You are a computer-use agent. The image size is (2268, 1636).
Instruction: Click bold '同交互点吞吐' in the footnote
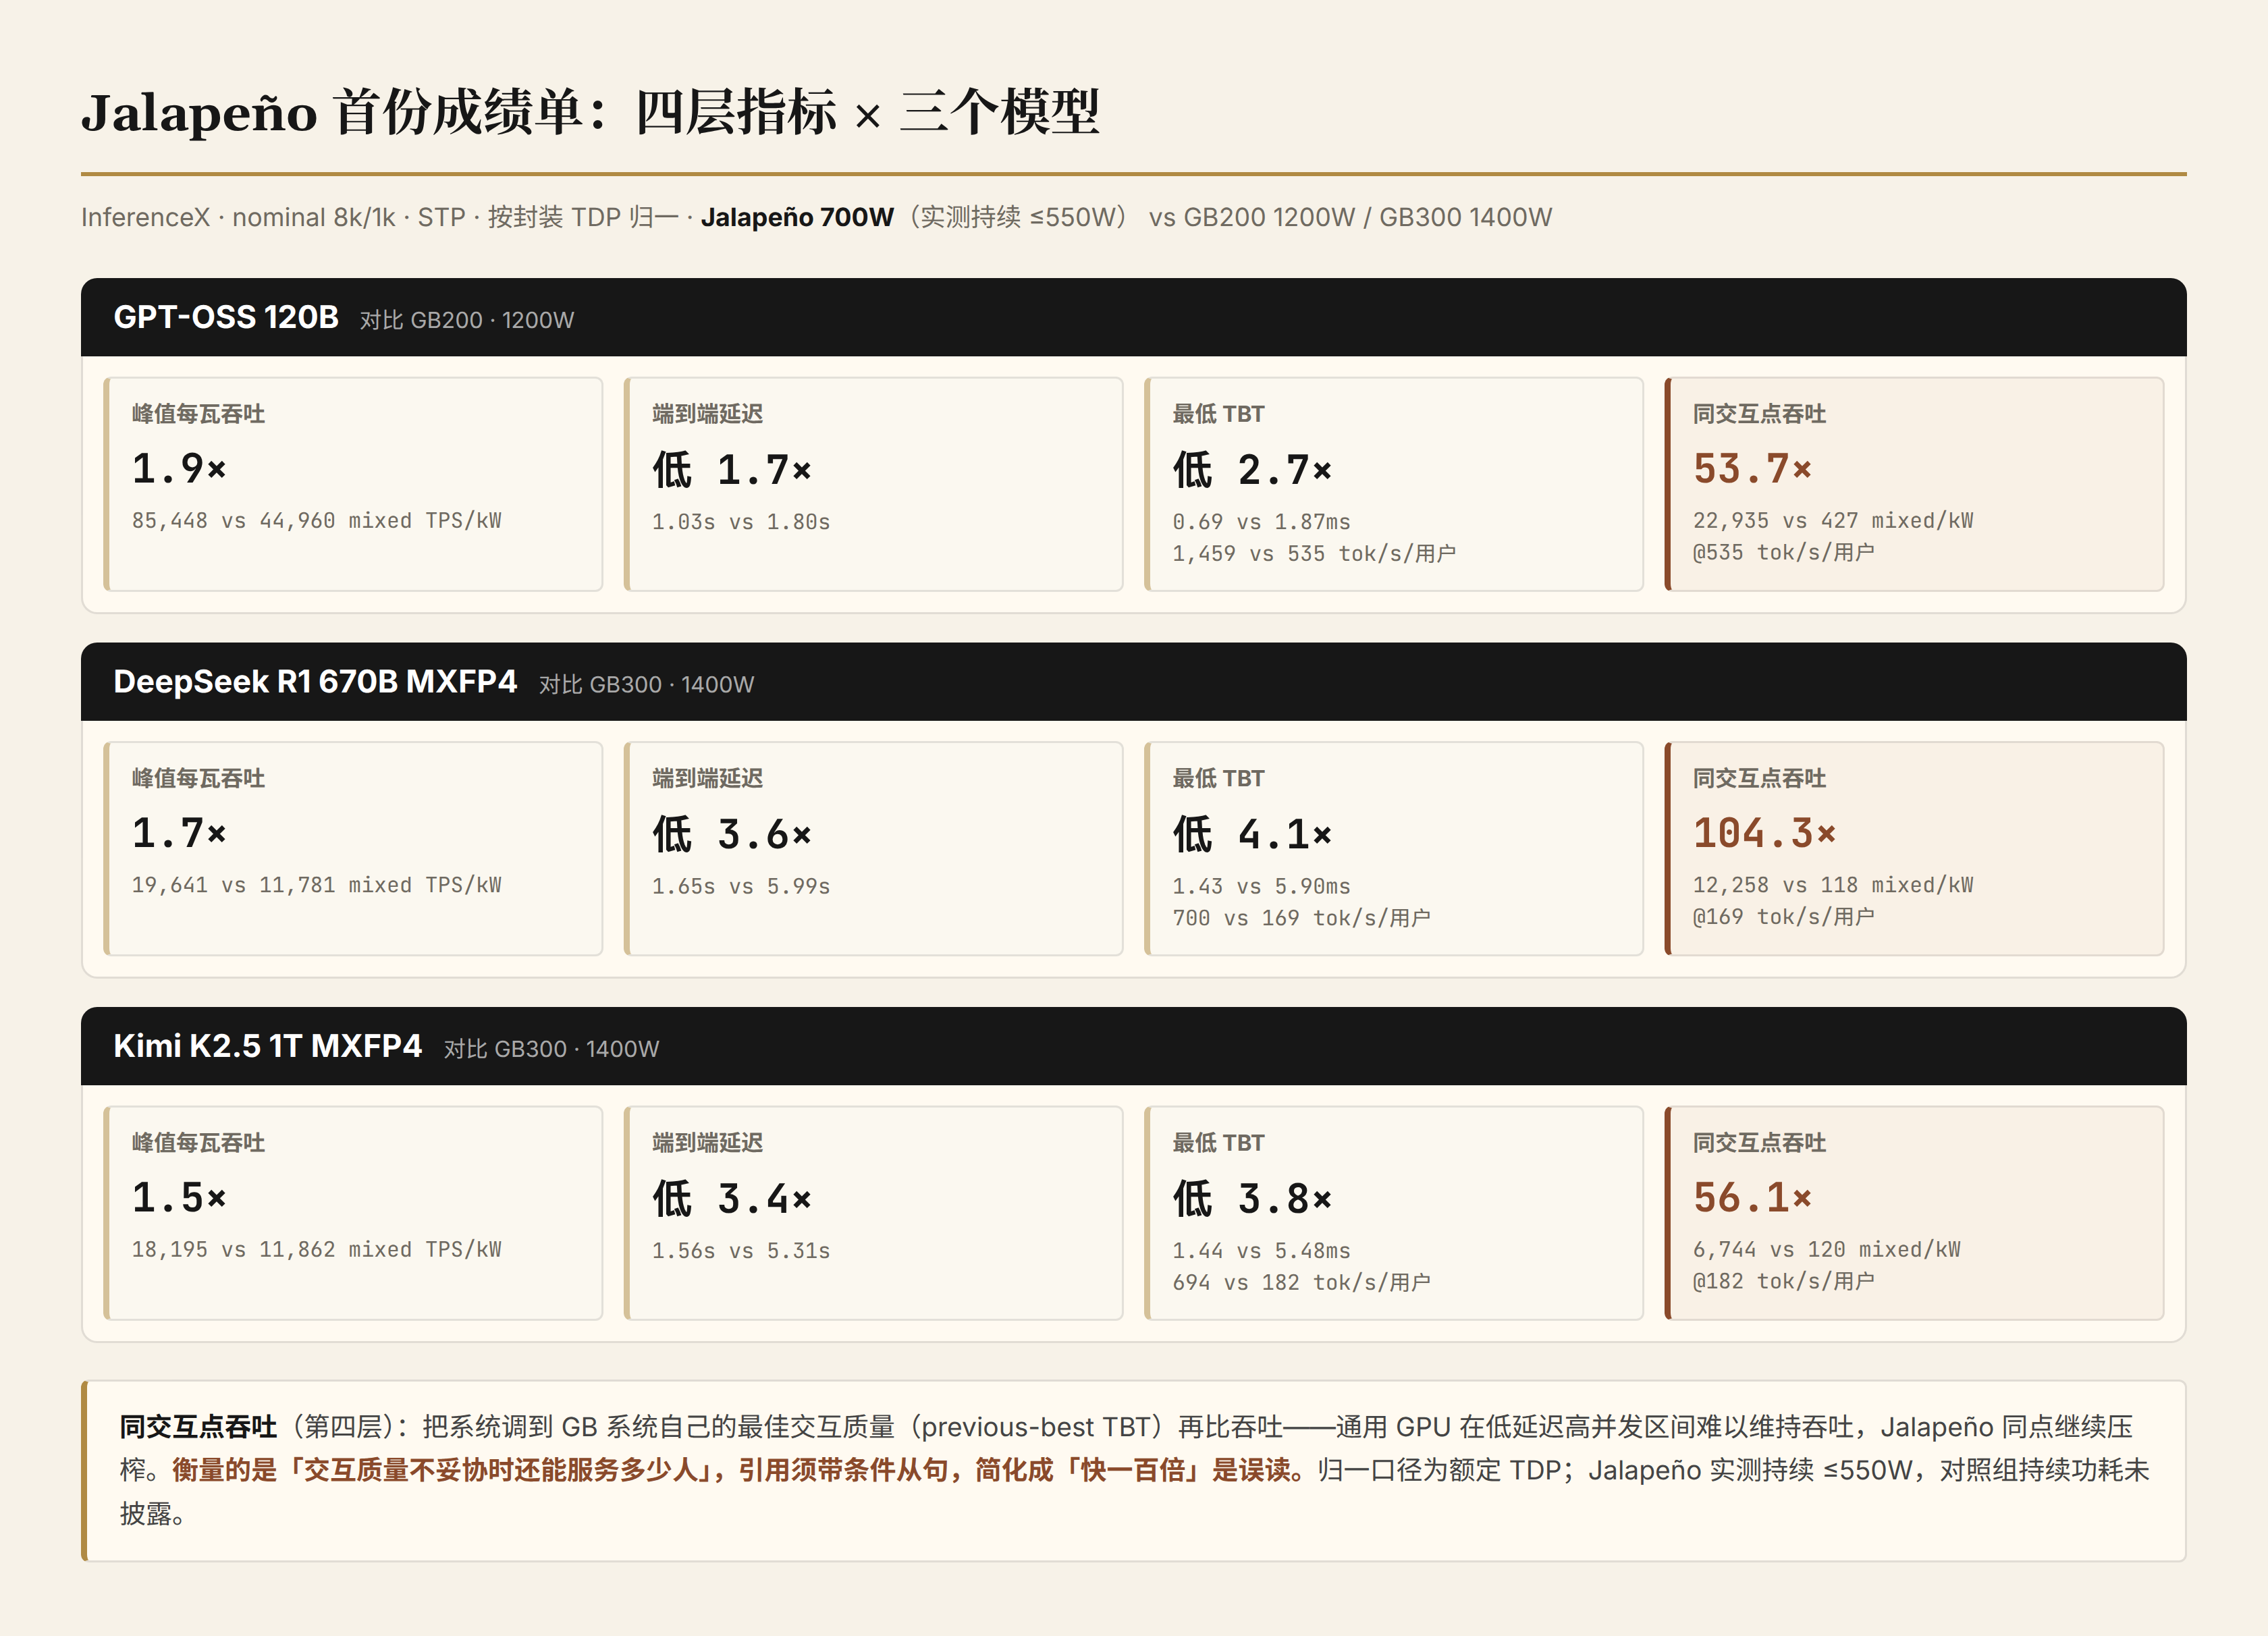198,1427
